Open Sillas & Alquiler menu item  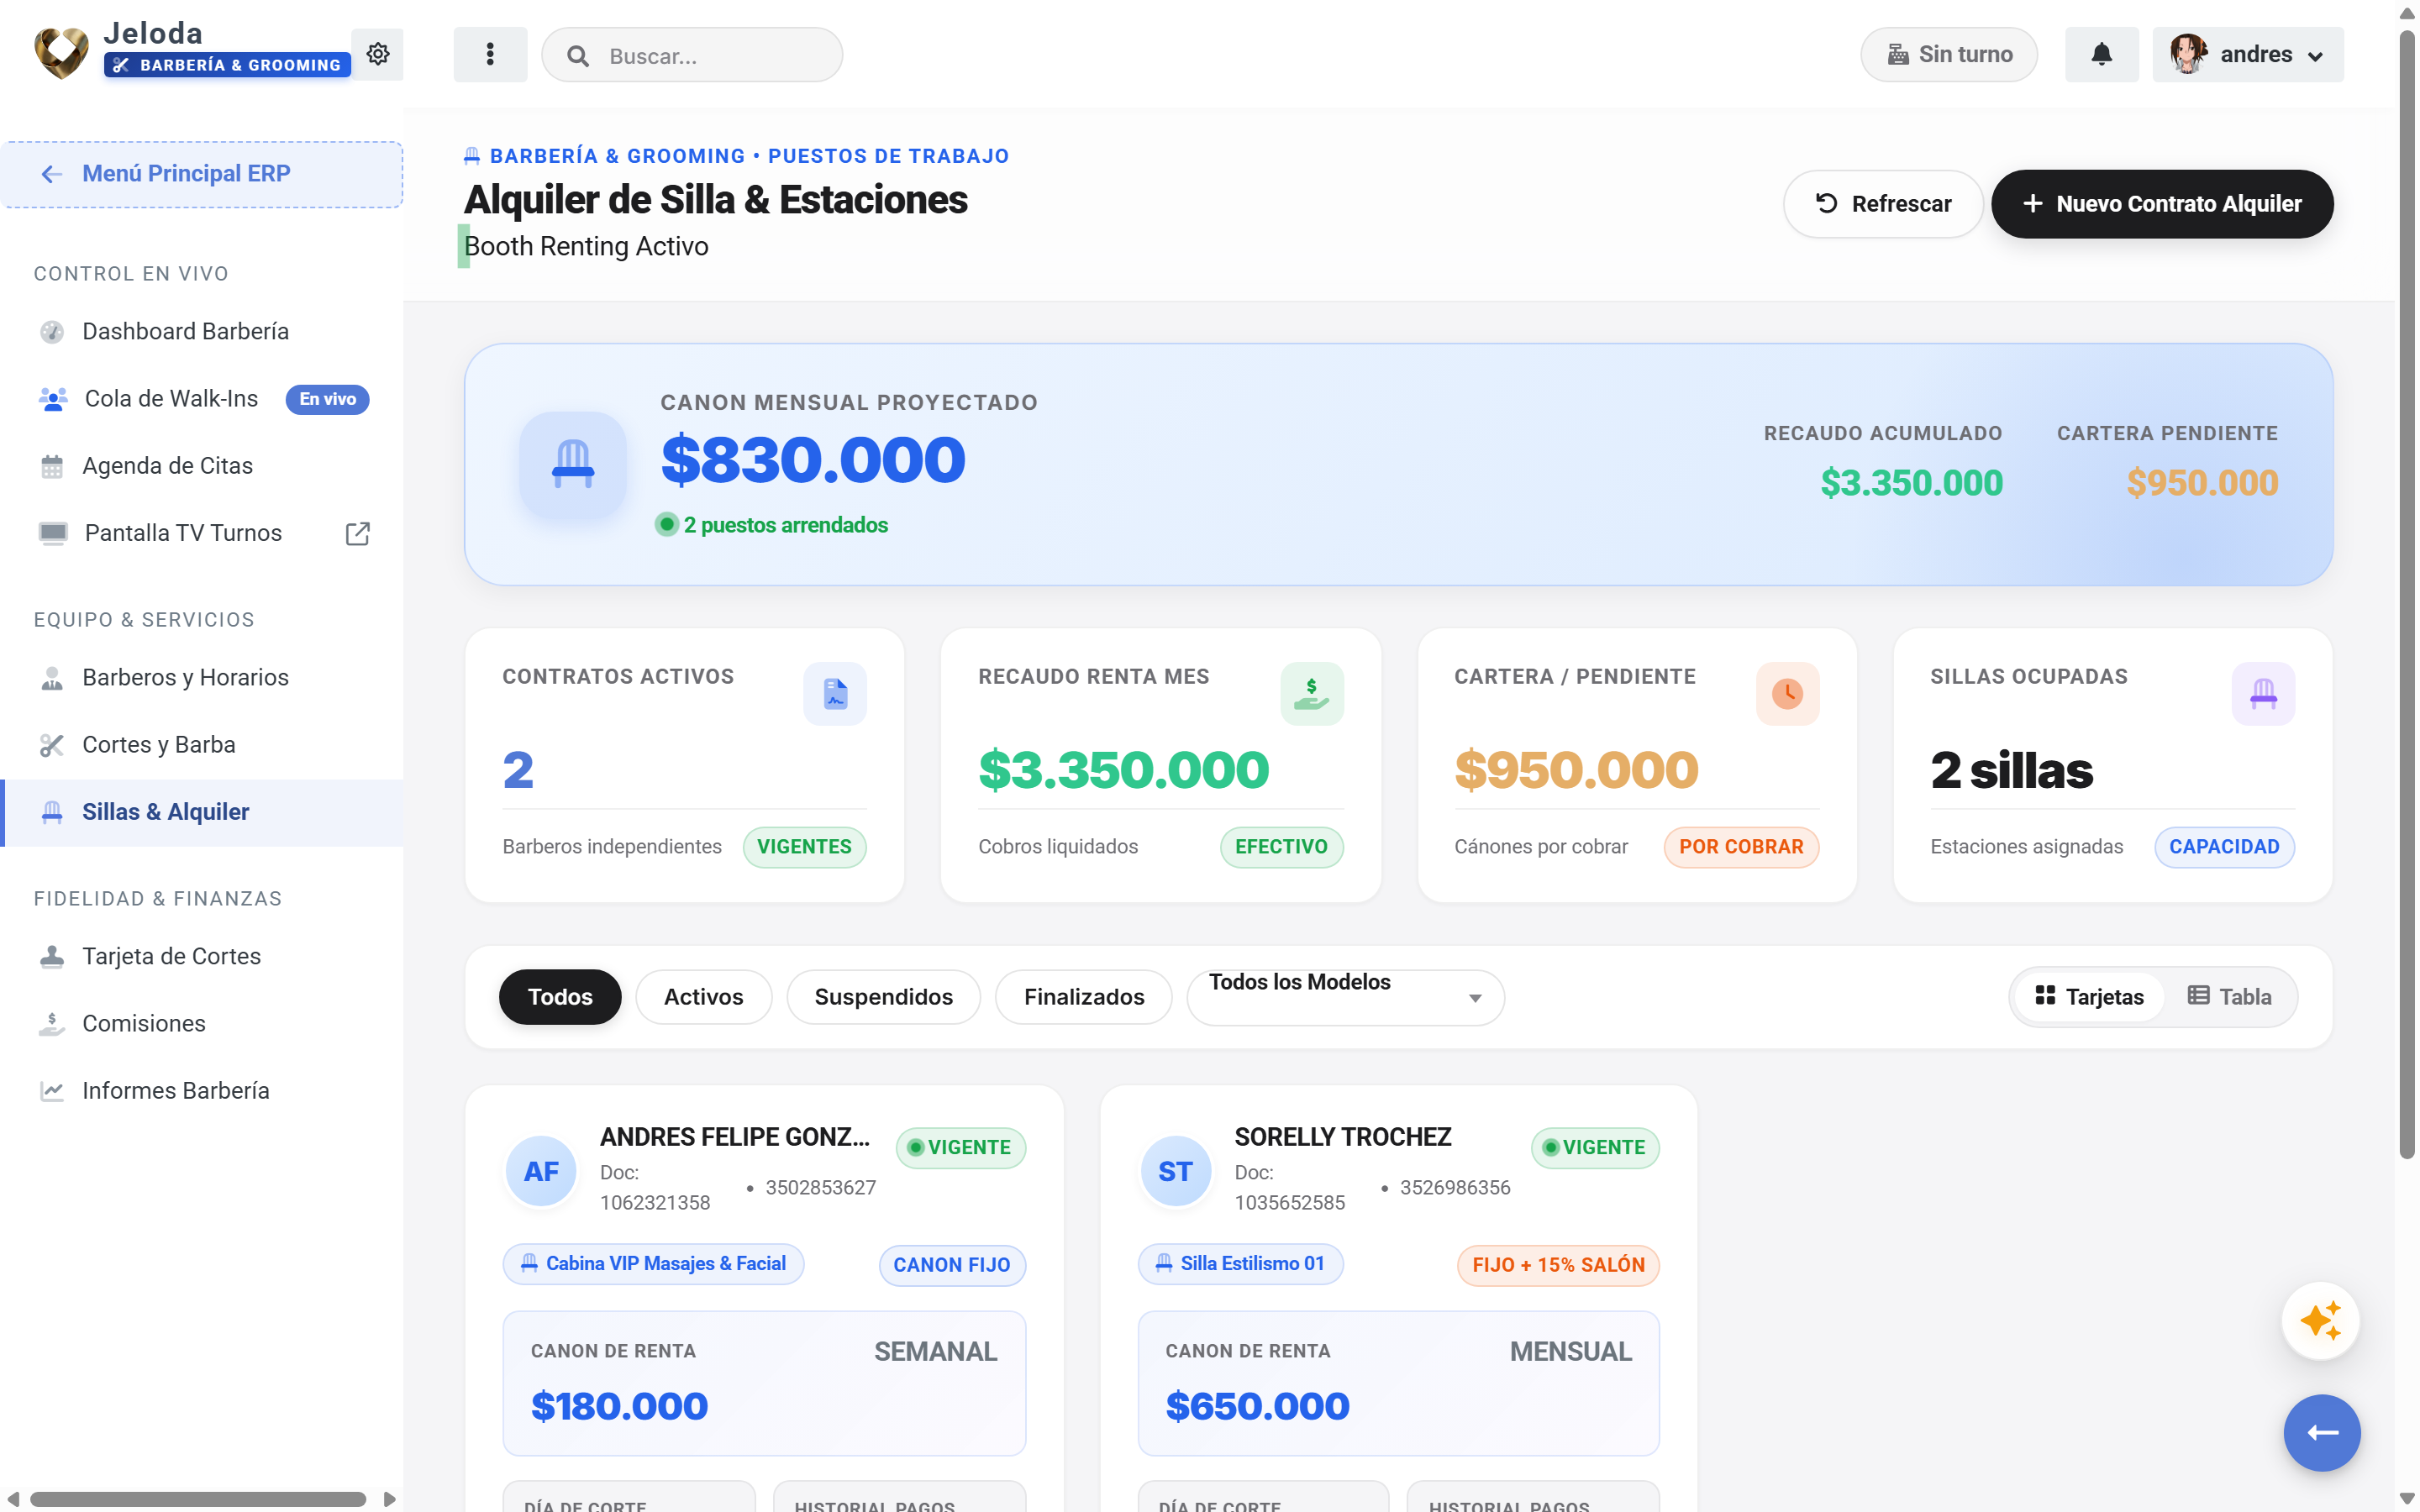point(202,812)
